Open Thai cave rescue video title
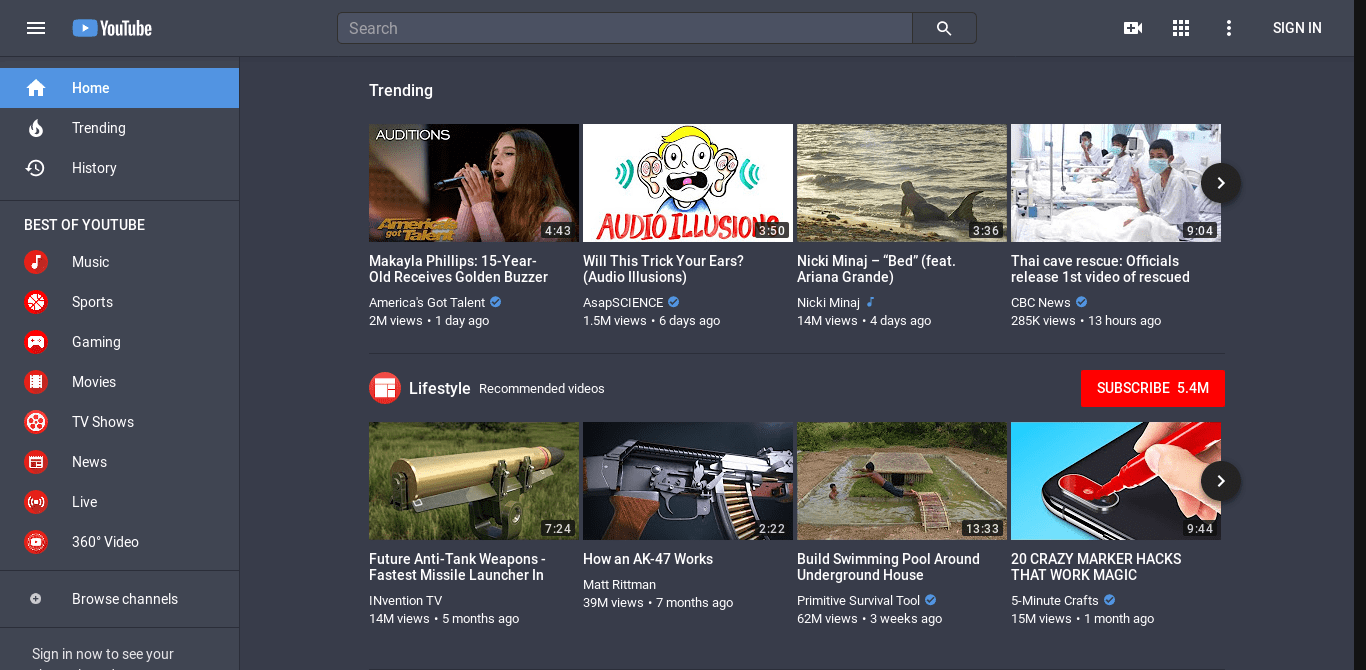The image size is (1366, 670). [x=1100, y=269]
